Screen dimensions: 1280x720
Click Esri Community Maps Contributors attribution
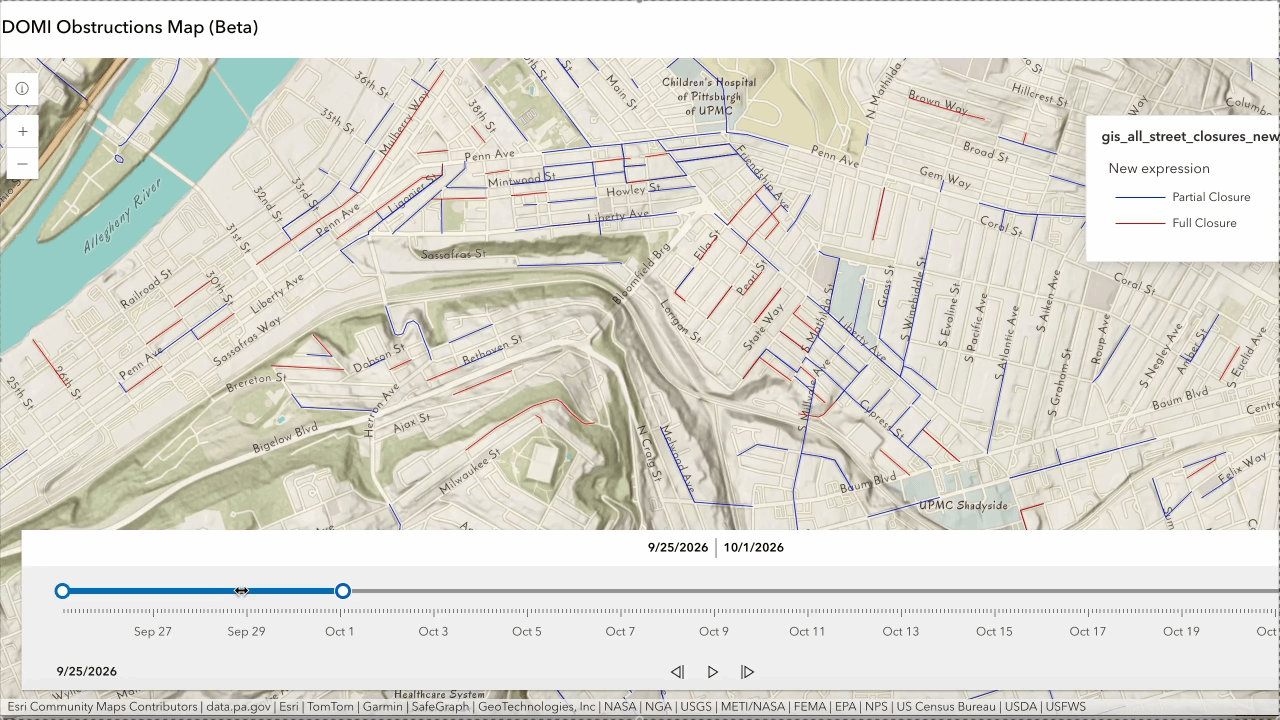tap(103, 707)
